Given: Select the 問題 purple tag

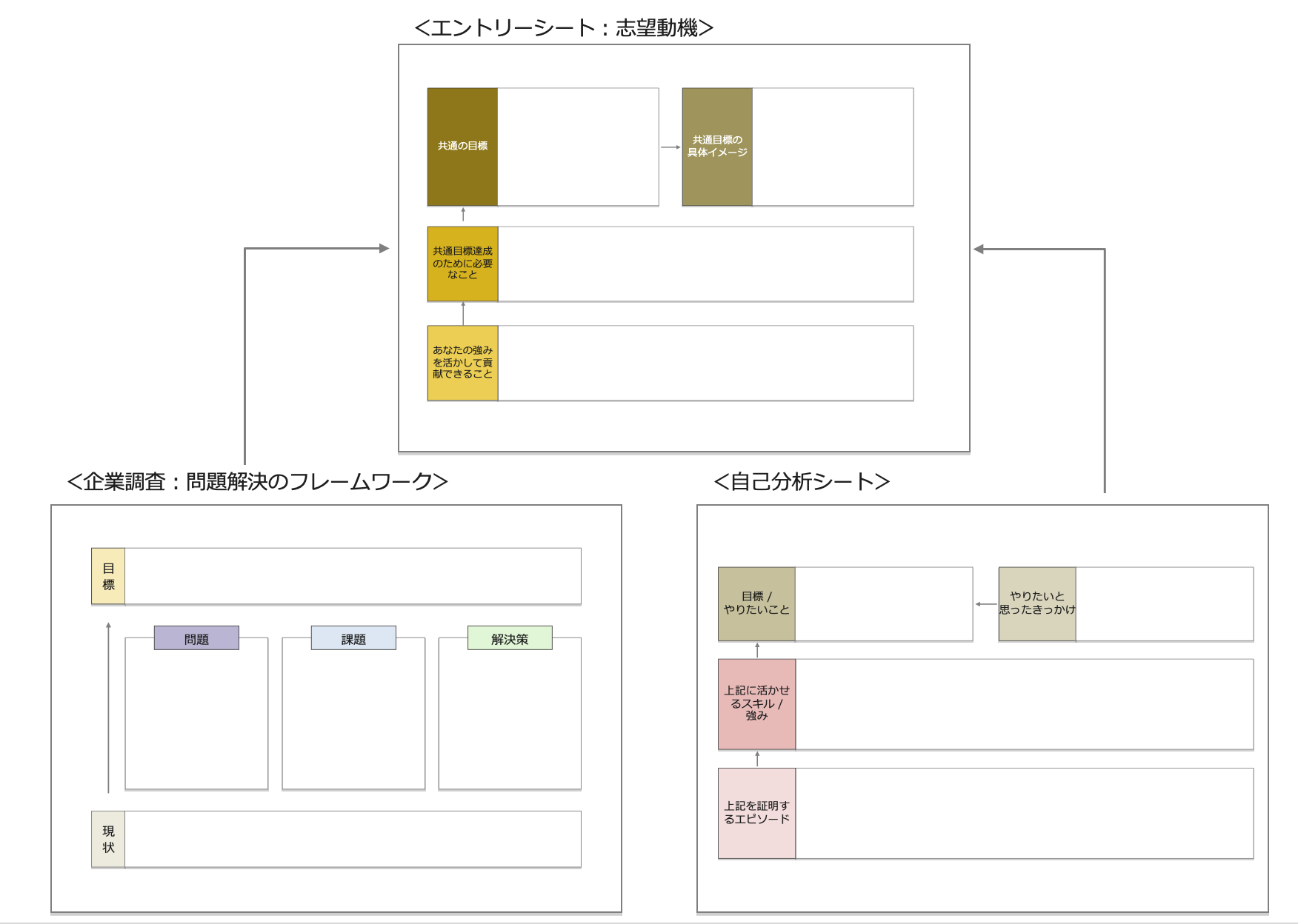Looking at the screenshot, I should [x=196, y=638].
